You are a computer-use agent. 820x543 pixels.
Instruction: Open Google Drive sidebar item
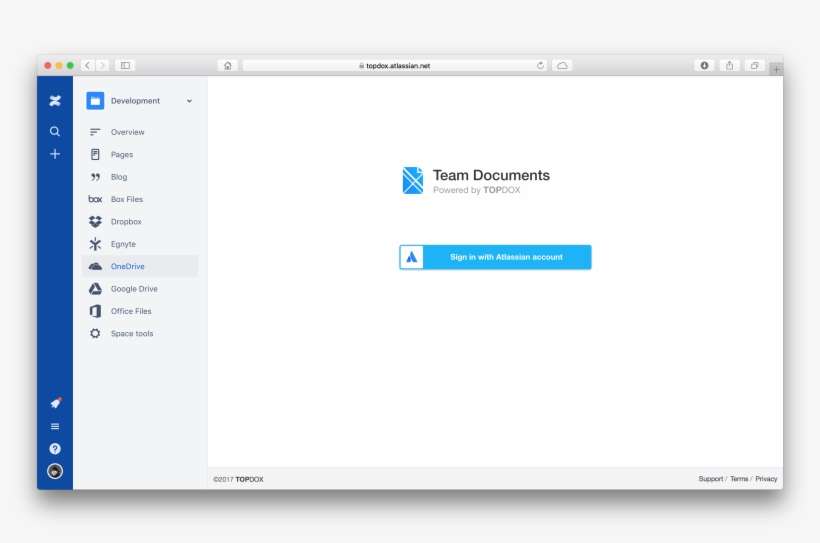click(140, 289)
